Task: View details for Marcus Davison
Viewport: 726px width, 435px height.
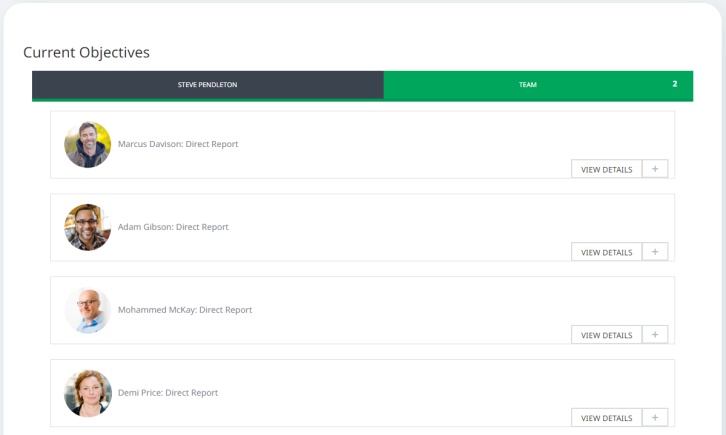Action: pos(606,169)
